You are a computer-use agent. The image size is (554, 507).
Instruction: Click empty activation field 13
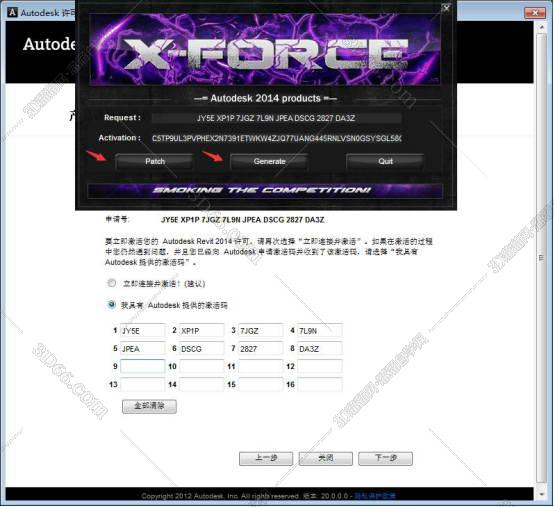click(143, 384)
